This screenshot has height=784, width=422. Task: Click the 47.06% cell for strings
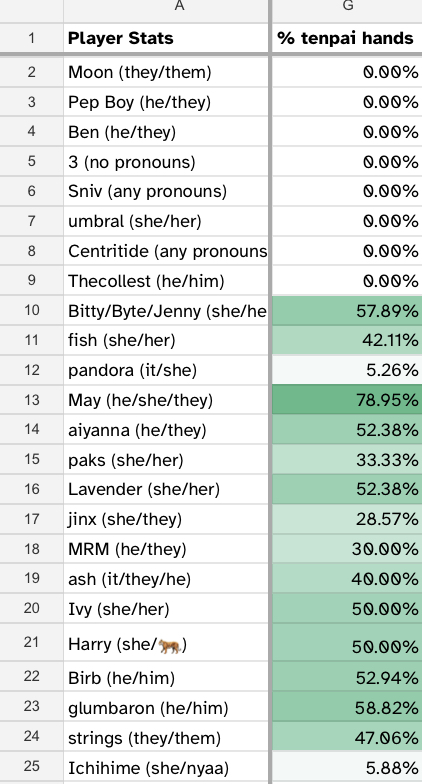pos(348,738)
